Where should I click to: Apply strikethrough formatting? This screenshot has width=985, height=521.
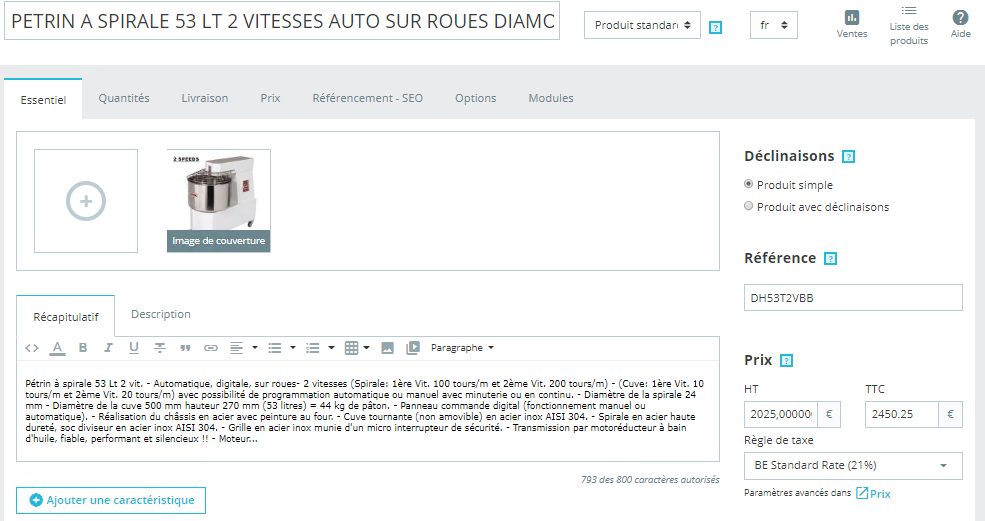tap(160, 348)
